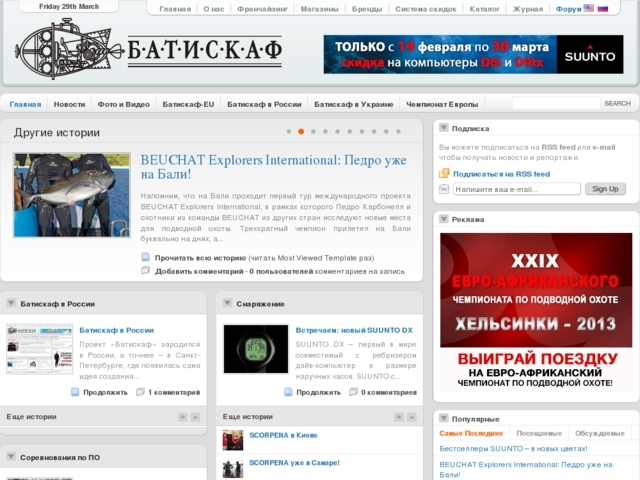Image resolution: width=640 pixels, height=480 pixels.
Task: Click Прочитать всю историю link
Action: (200, 258)
